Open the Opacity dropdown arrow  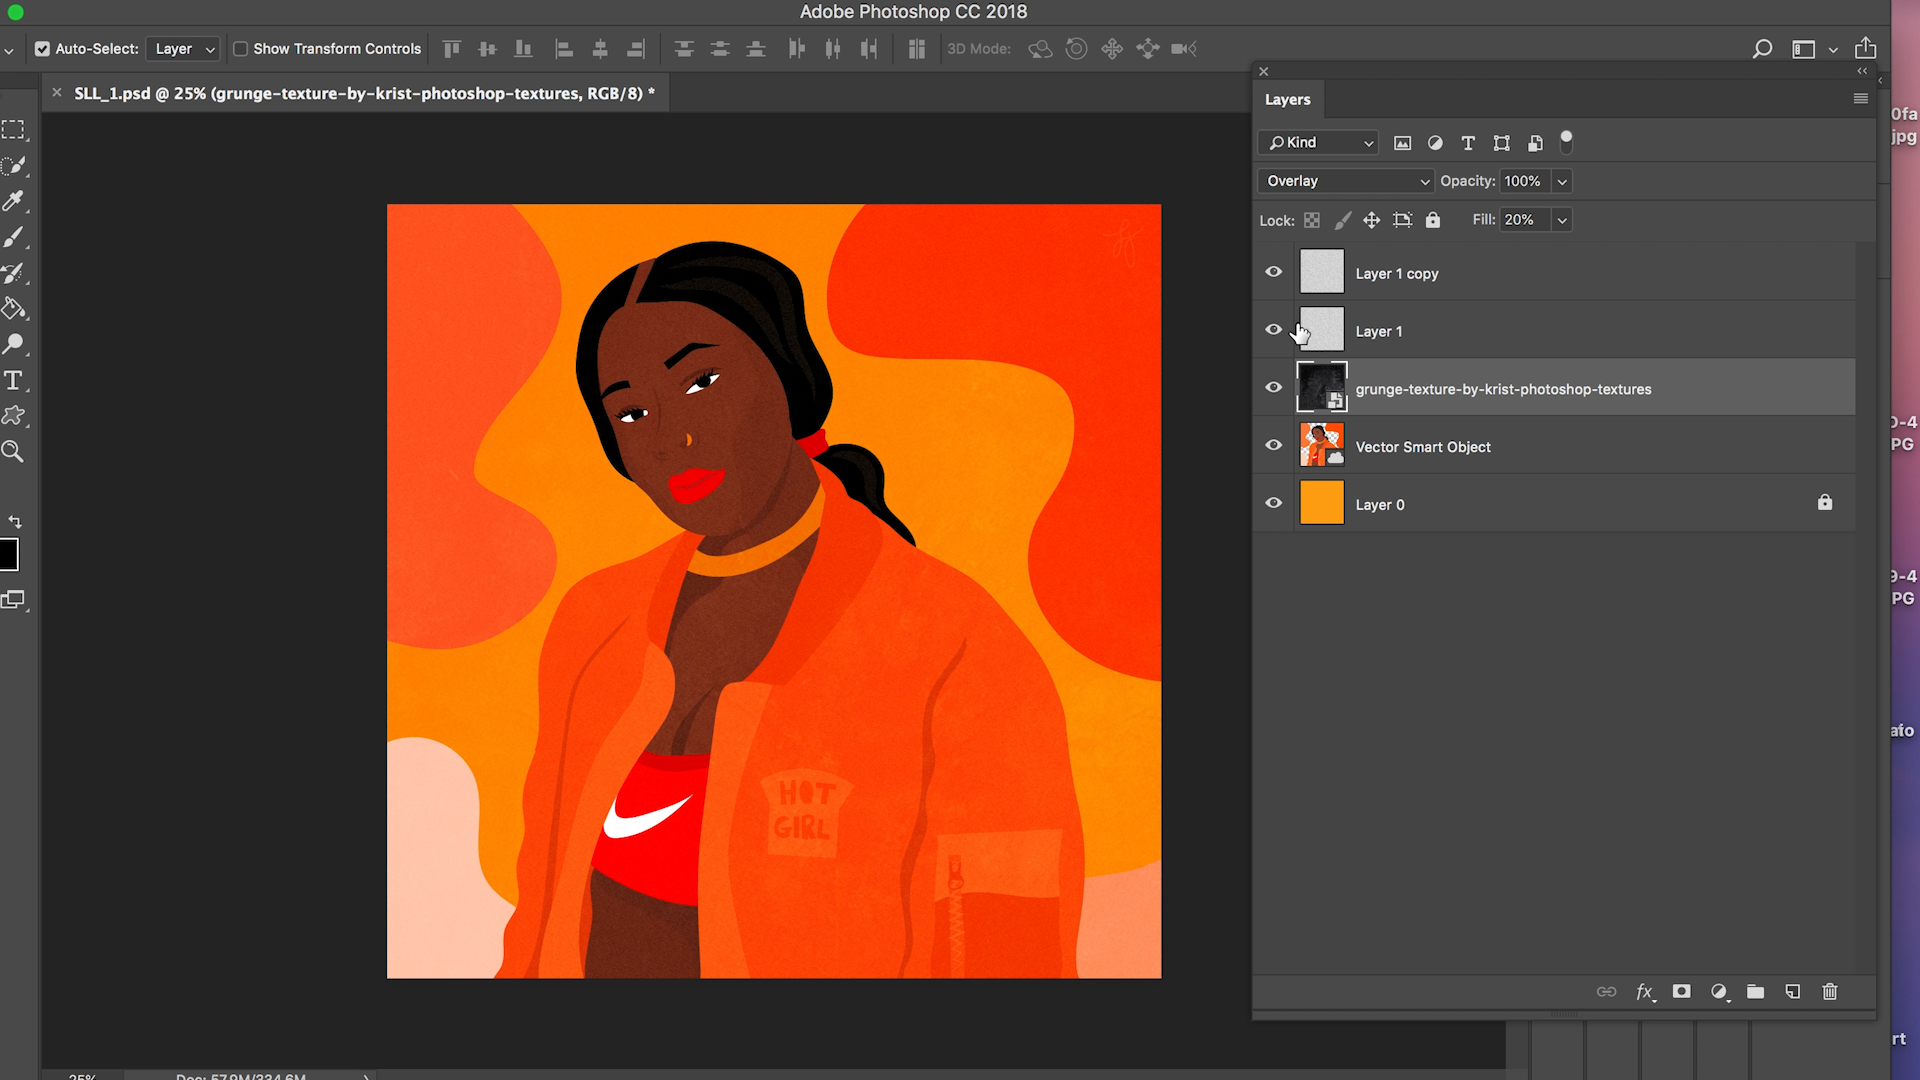click(x=1561, y=181)
